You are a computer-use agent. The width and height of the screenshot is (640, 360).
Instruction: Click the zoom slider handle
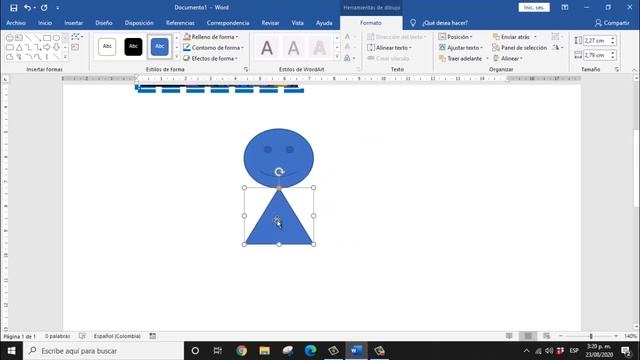pyautogui.click(x=591, y=336)
